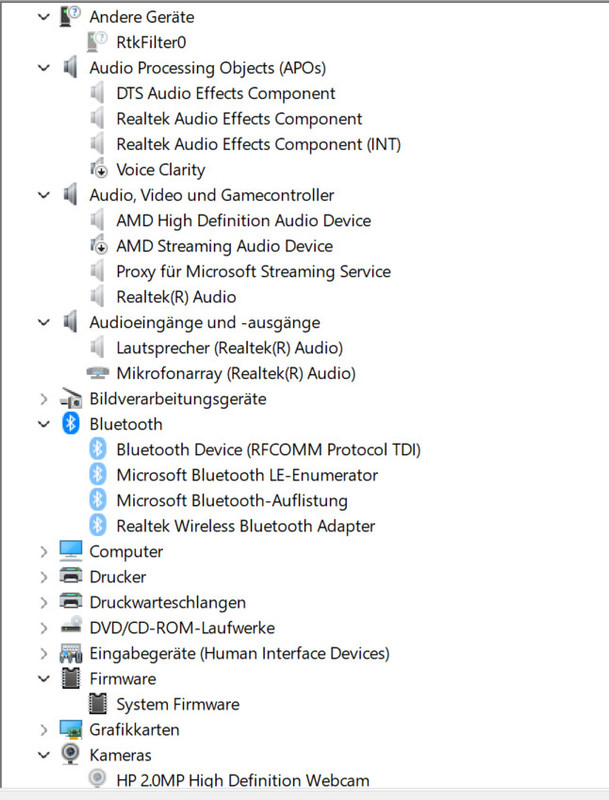Expand the DVD/CD-ROM-Laufwerke category

44,628
